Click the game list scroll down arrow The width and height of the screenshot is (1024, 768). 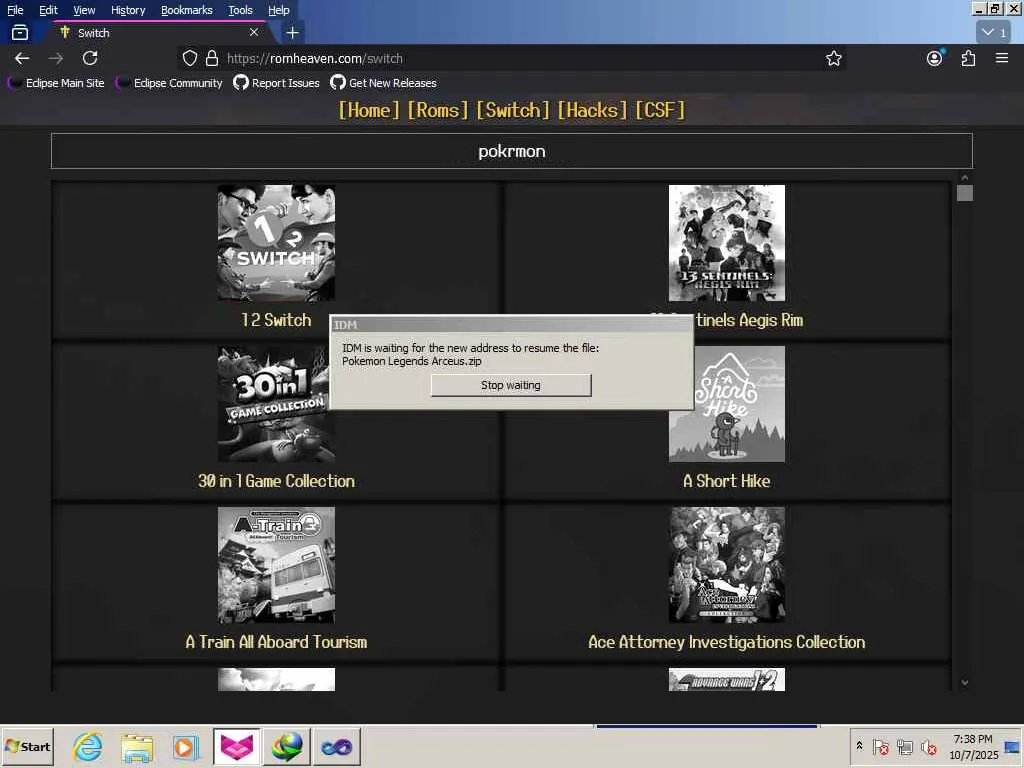(965, 683)
